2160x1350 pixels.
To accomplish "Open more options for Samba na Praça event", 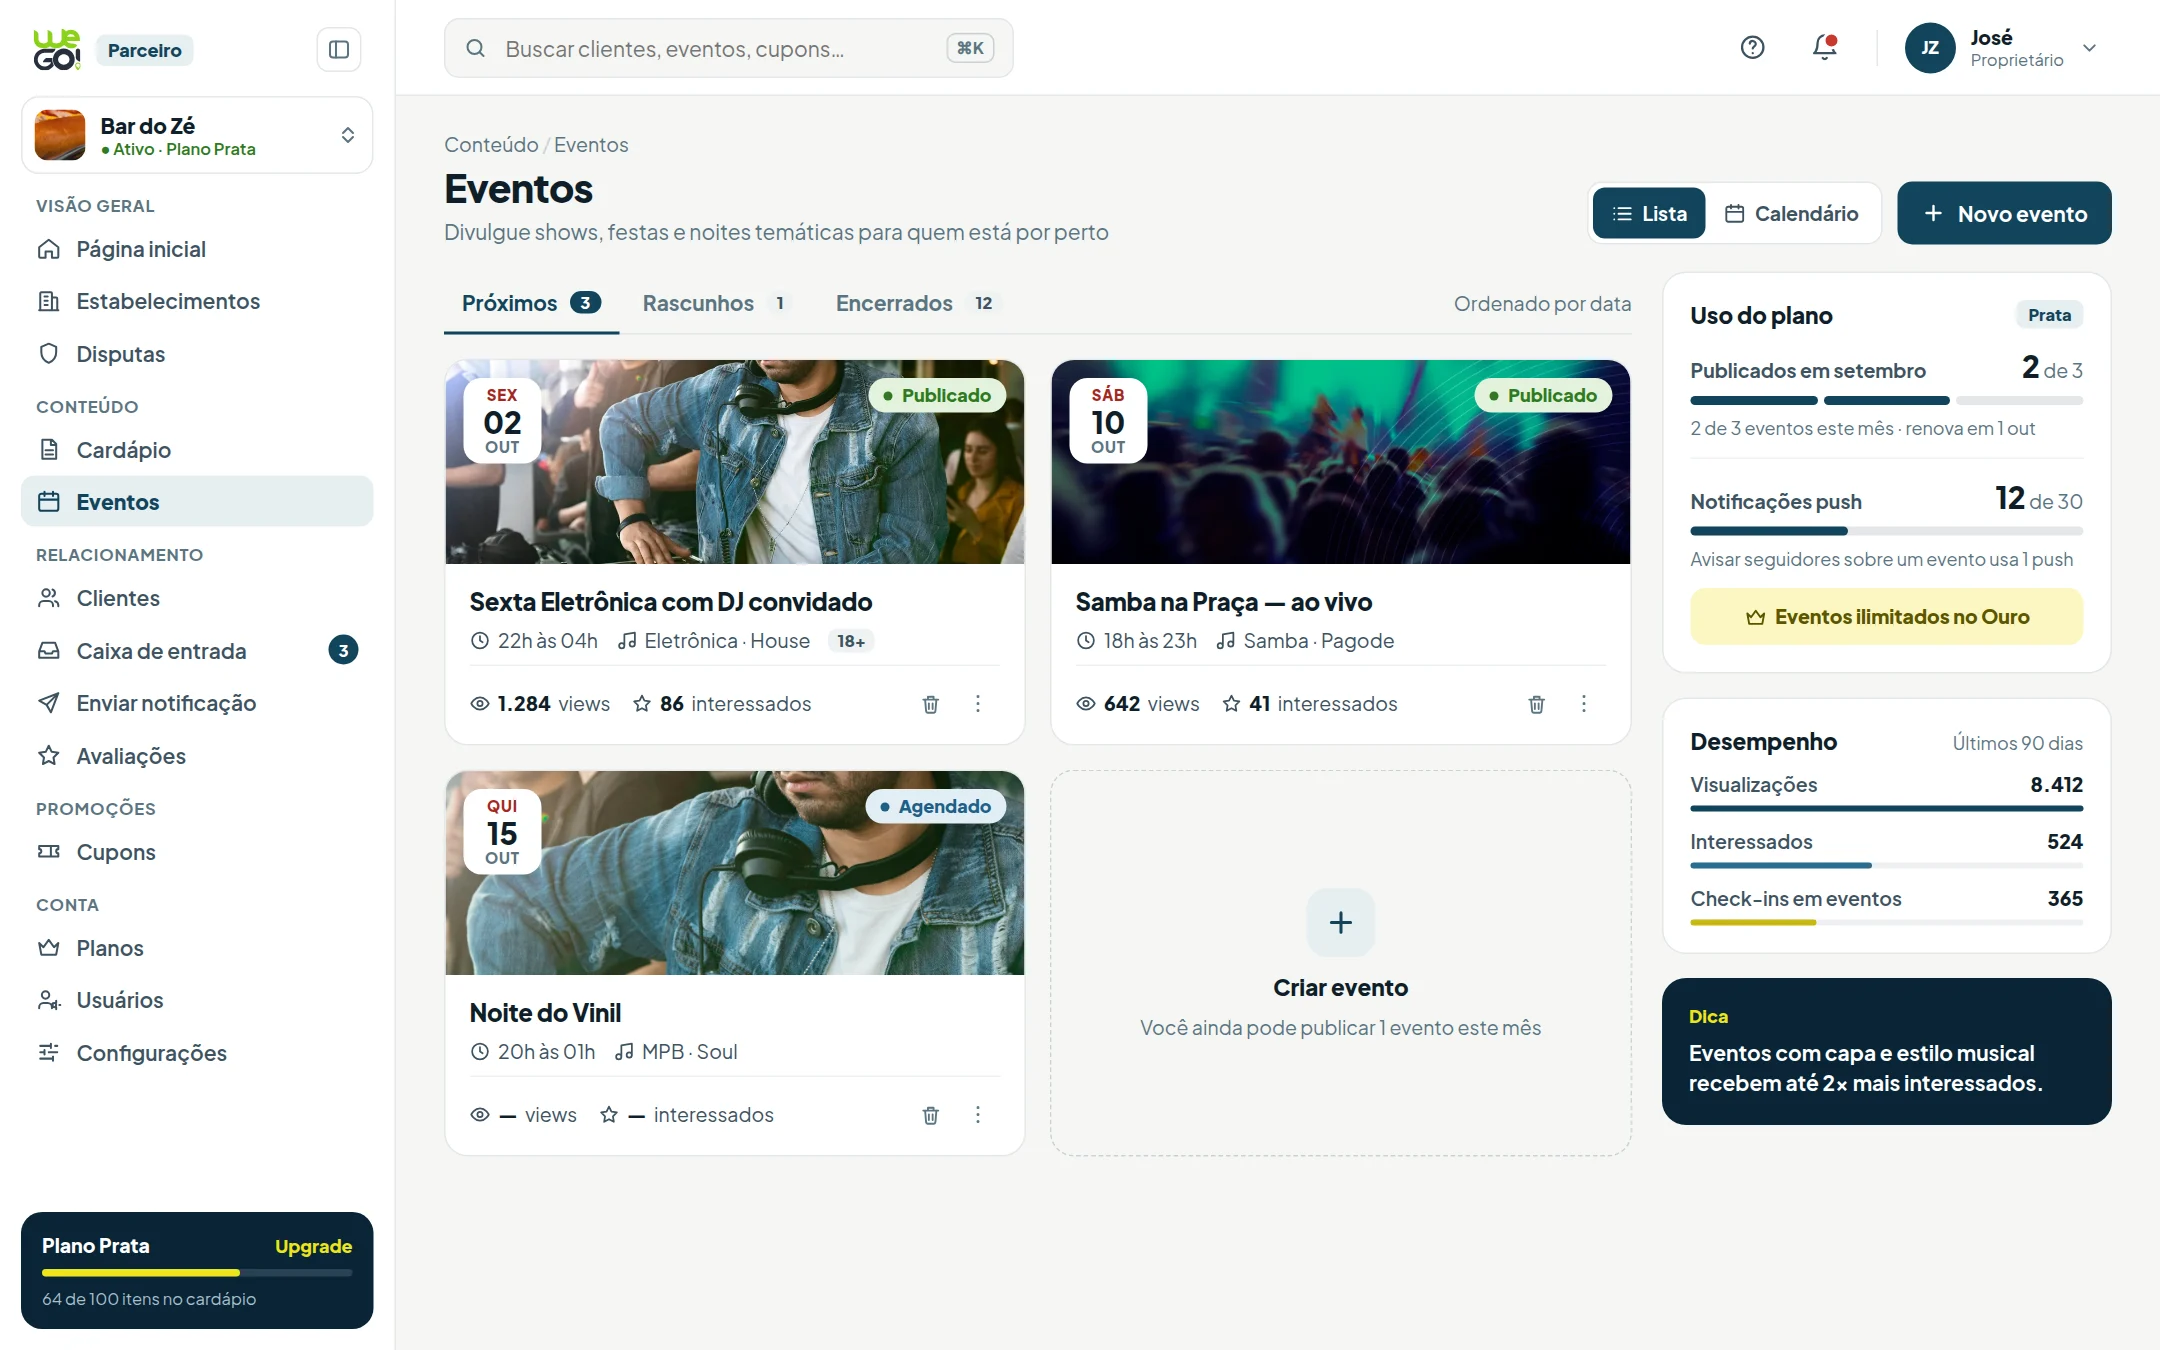I will click(x=1584, y=704).
